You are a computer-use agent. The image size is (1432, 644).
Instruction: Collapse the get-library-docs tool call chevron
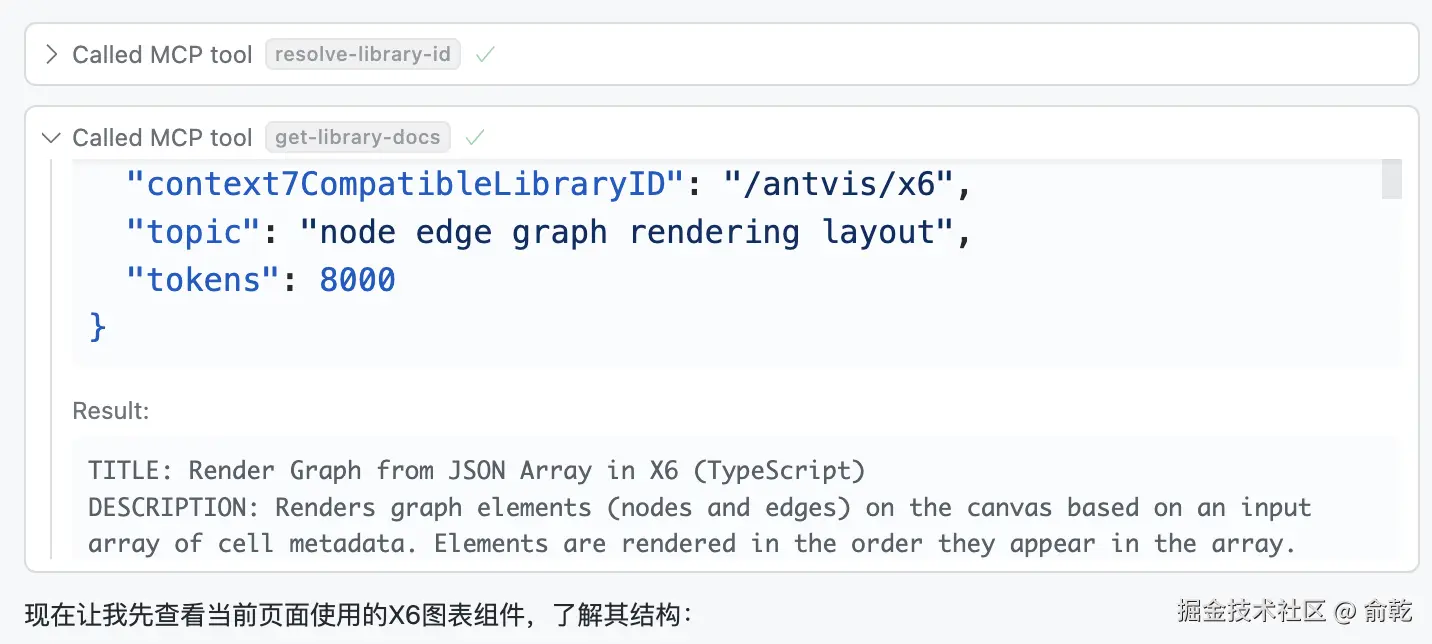51,137
